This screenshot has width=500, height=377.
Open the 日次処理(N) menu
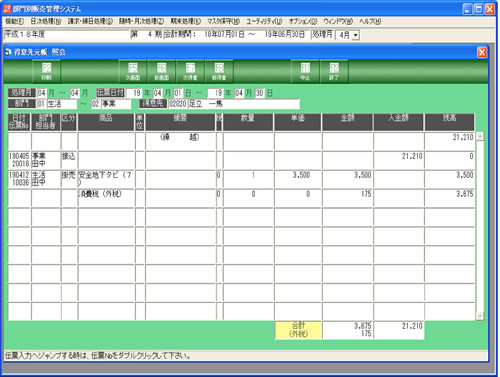(46, 21)
